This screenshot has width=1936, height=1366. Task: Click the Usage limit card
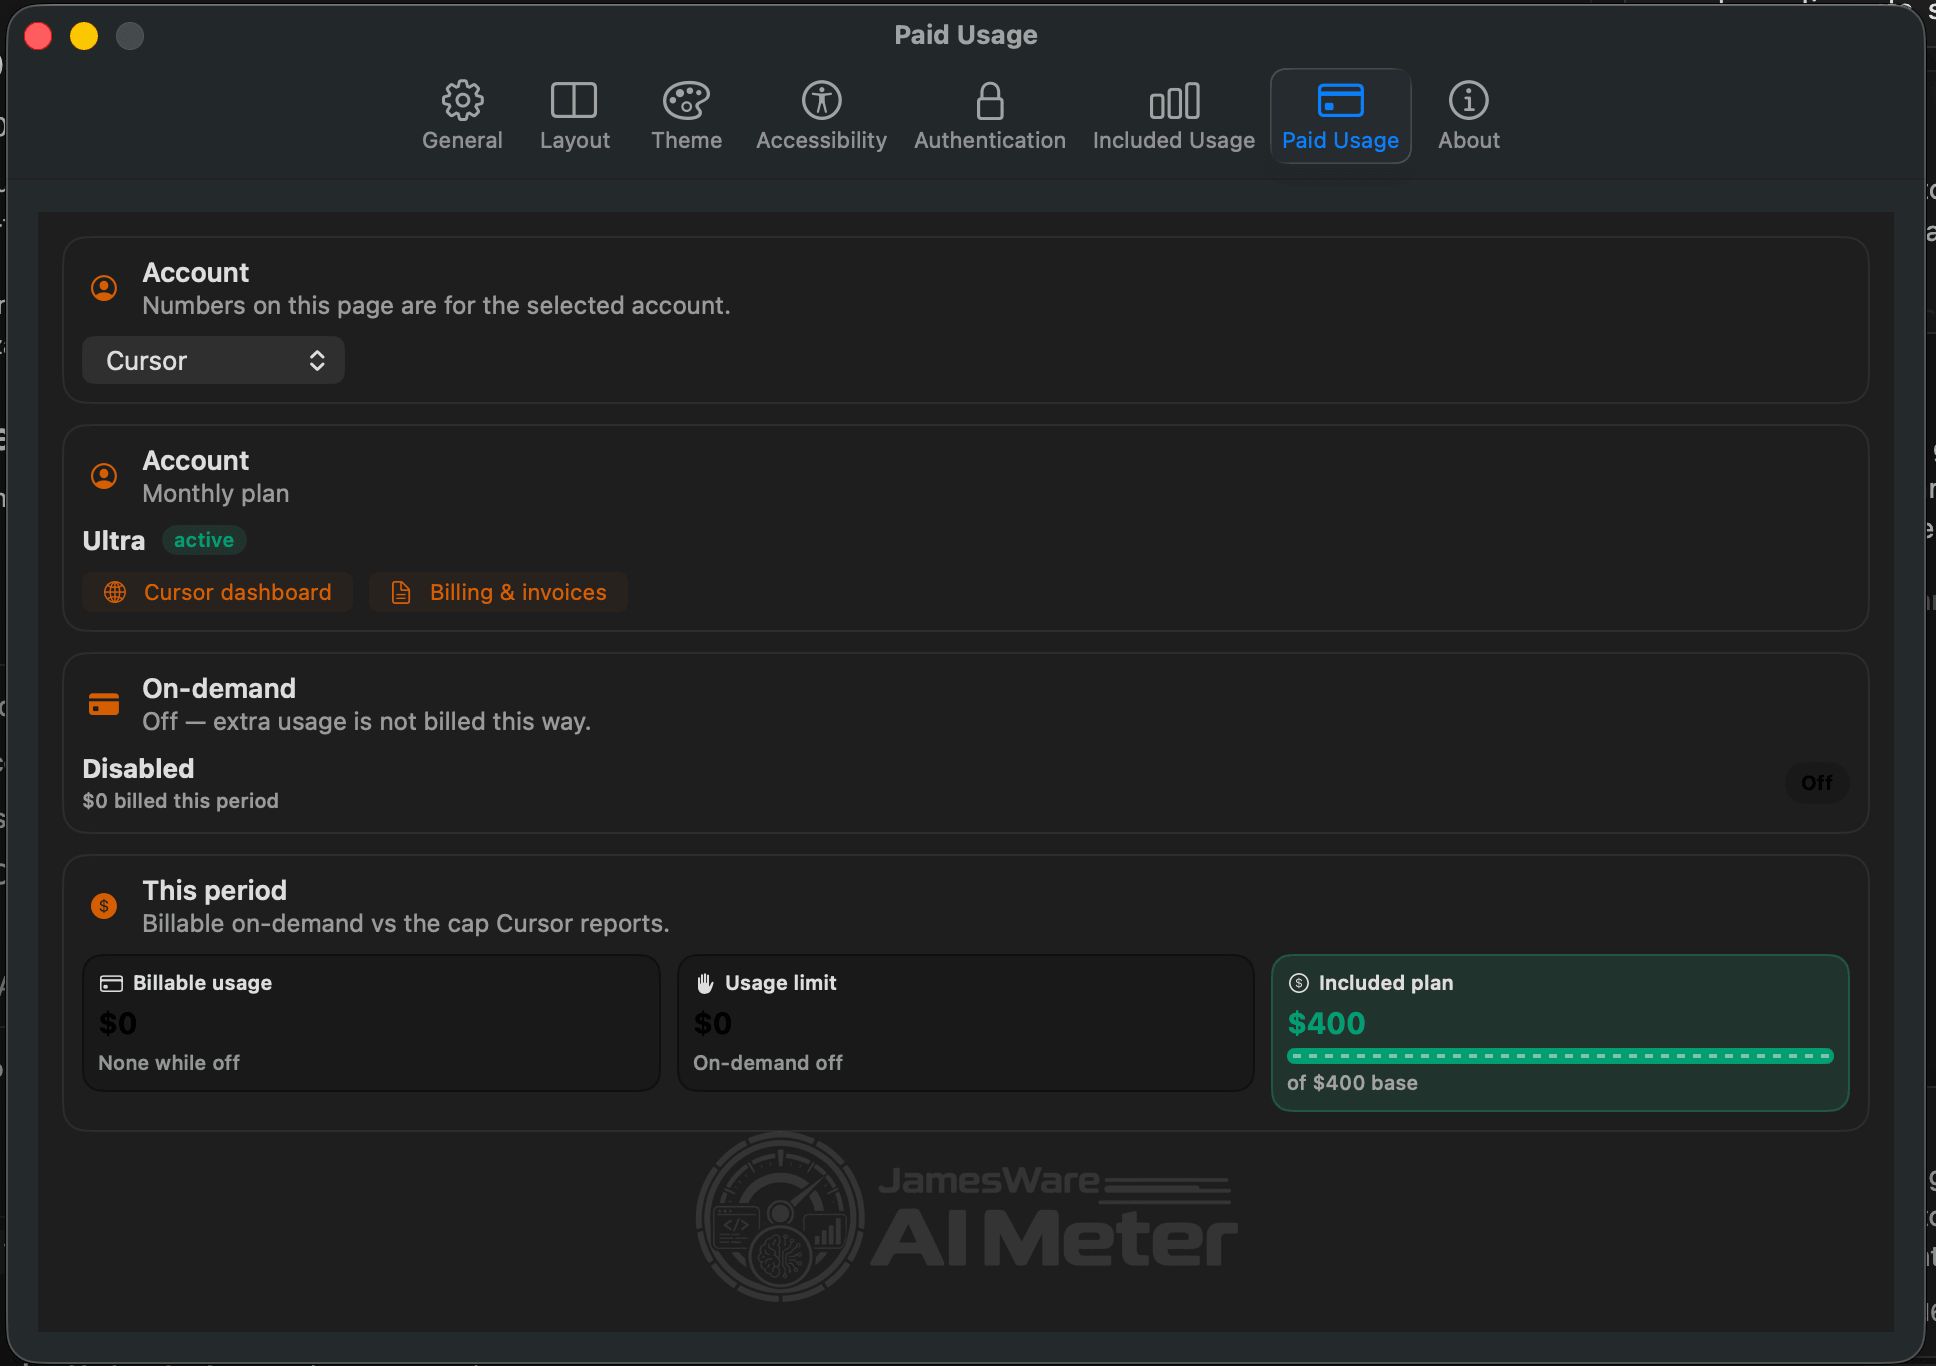click(x=965, y=1023)
